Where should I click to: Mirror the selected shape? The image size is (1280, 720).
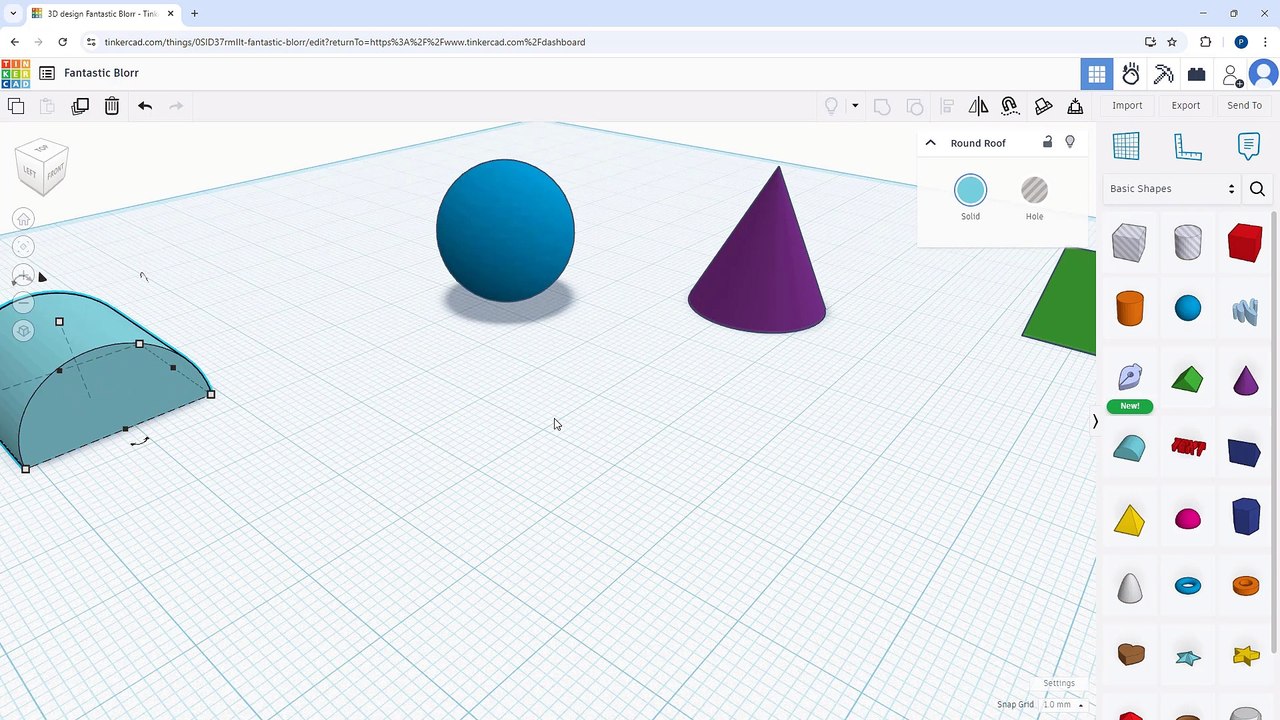(978, 106)
